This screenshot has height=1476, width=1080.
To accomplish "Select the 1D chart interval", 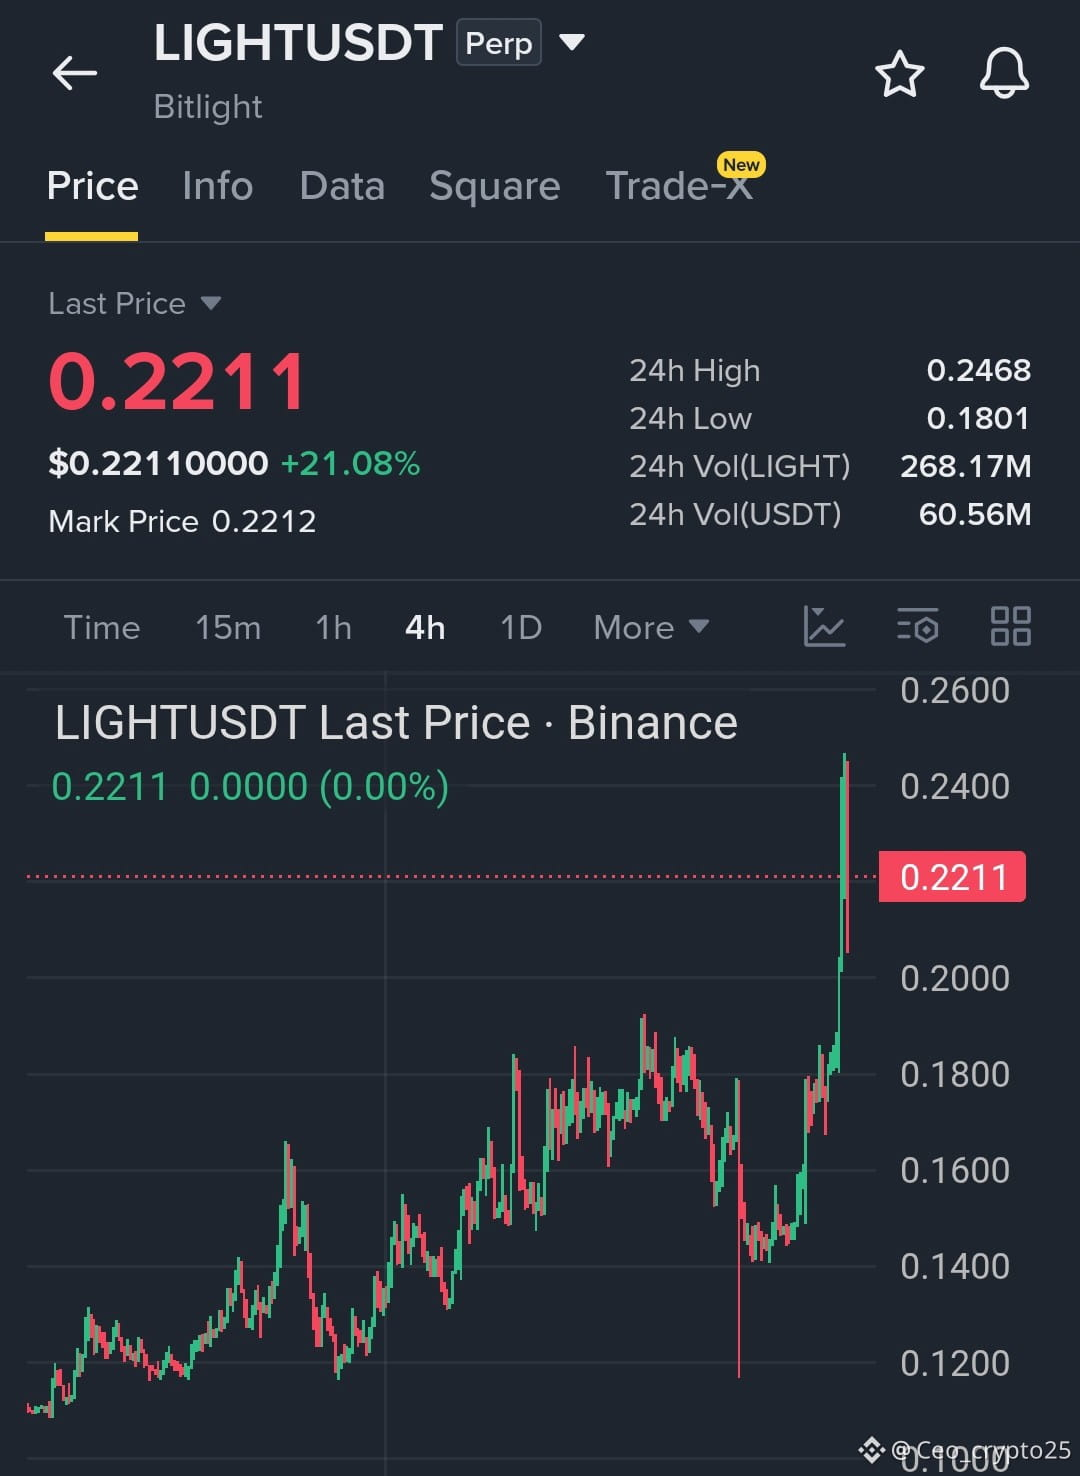I will 521,627.
